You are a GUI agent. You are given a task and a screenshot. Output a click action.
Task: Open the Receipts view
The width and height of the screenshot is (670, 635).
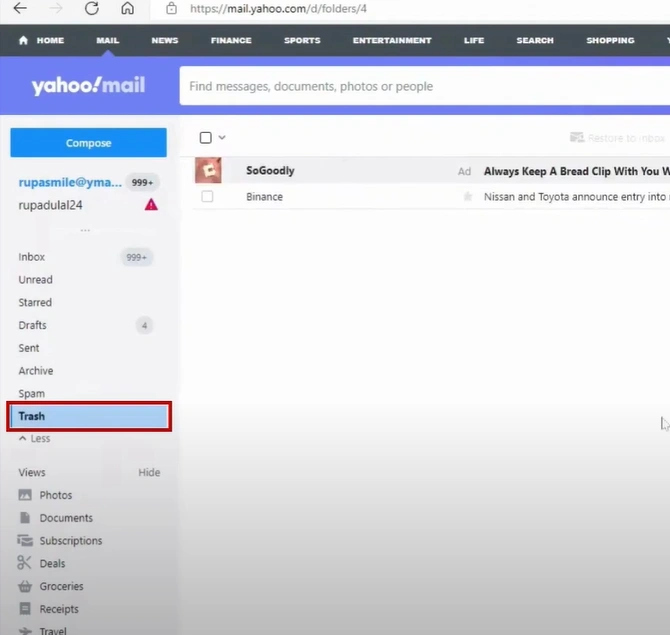pos(49,609)
